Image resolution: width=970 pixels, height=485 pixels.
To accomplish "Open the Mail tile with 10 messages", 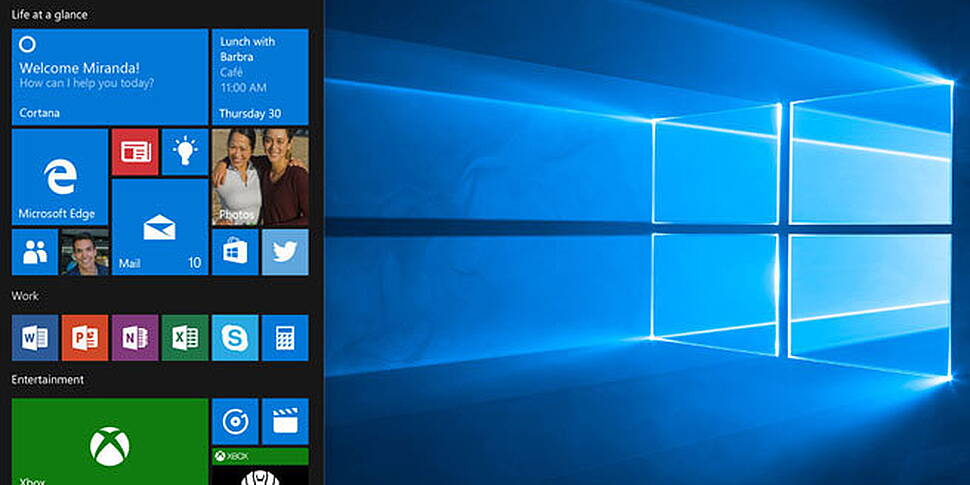I will pos(160,227).
